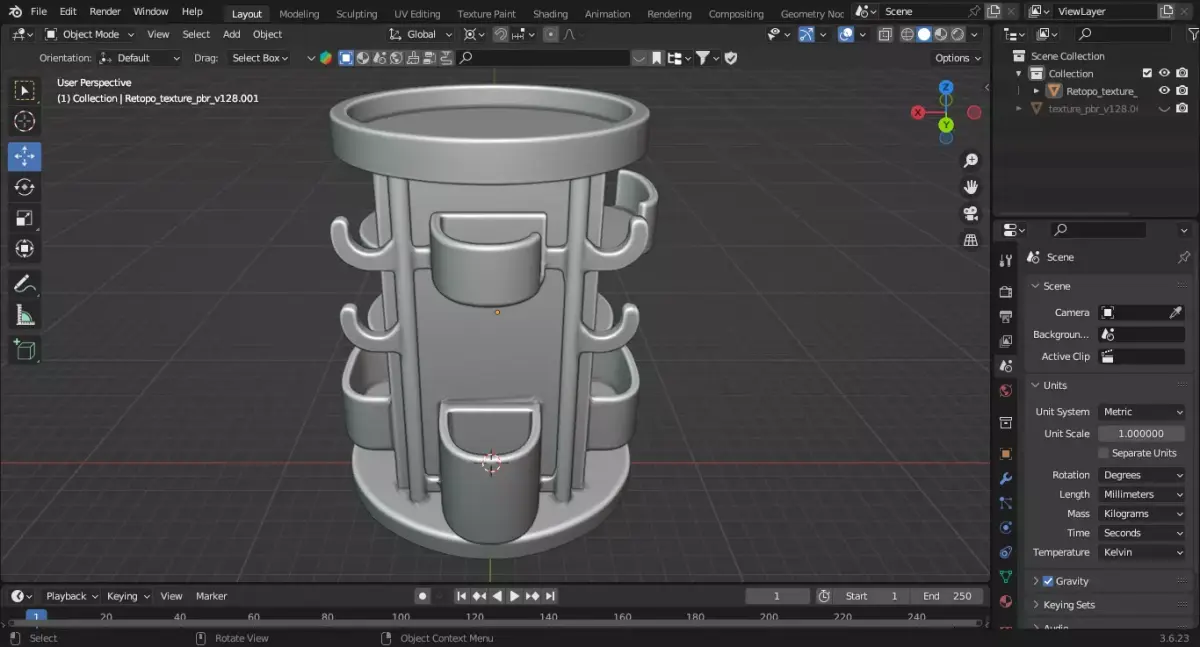
Task: Select the Add Cube tool
Action: [25, 350]
